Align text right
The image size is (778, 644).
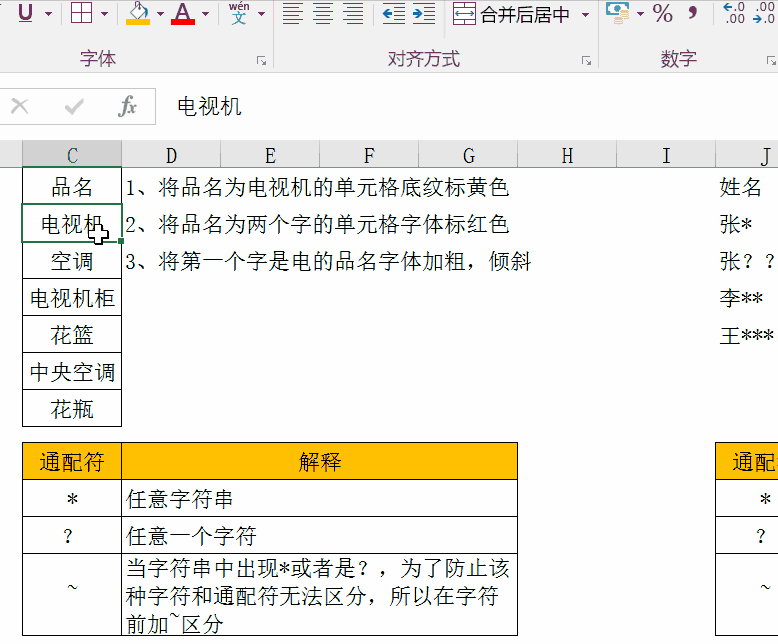tap(353, 14)
